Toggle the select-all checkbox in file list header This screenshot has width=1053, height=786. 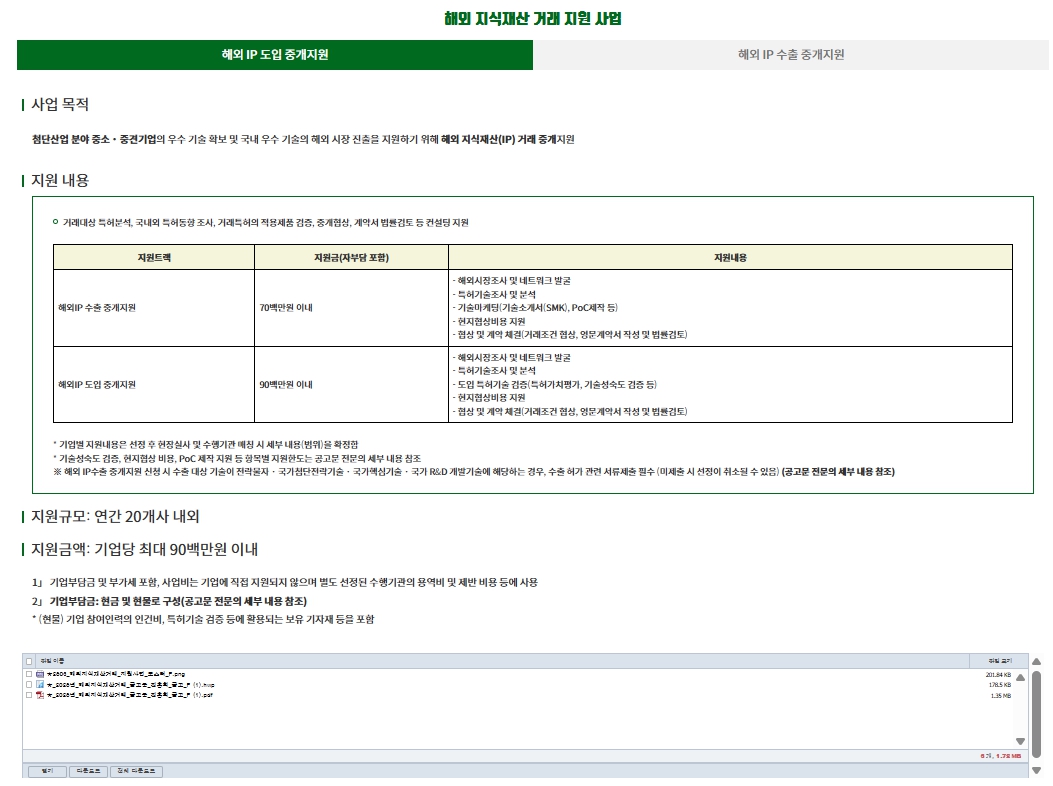[x=29, y=661]
